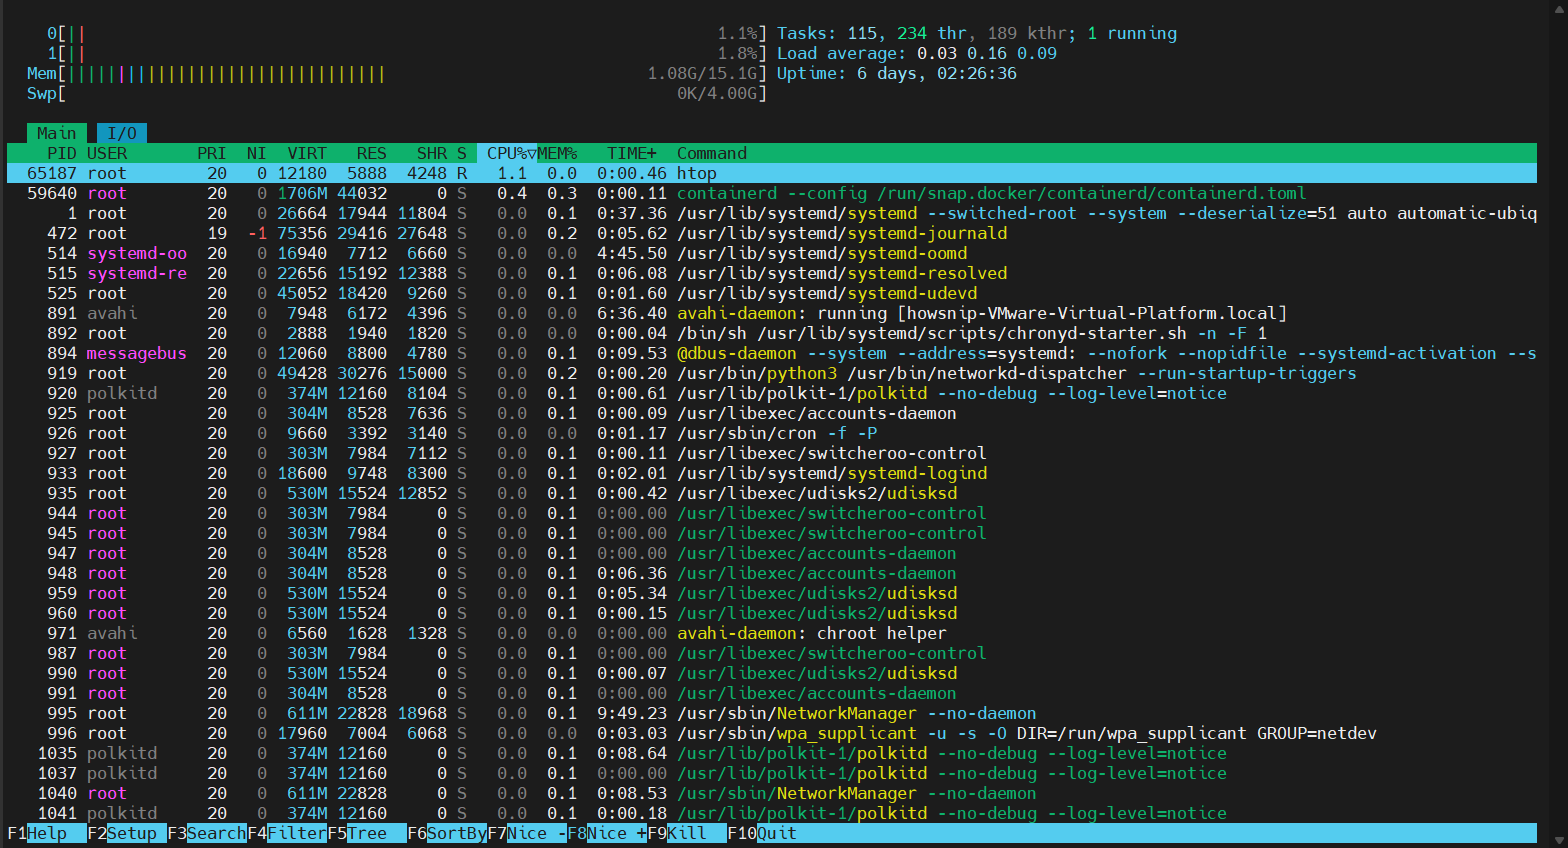The width and height of the screenshot is (1568, 848).
Task: Click F3 Search function key
Action: click(x=207, y=833)
